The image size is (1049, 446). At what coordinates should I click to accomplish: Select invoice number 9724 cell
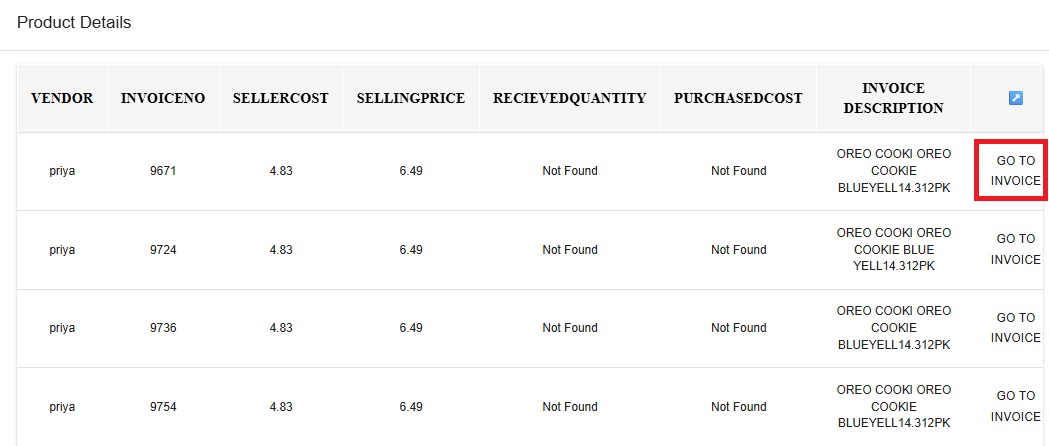[x=163, y=250]
